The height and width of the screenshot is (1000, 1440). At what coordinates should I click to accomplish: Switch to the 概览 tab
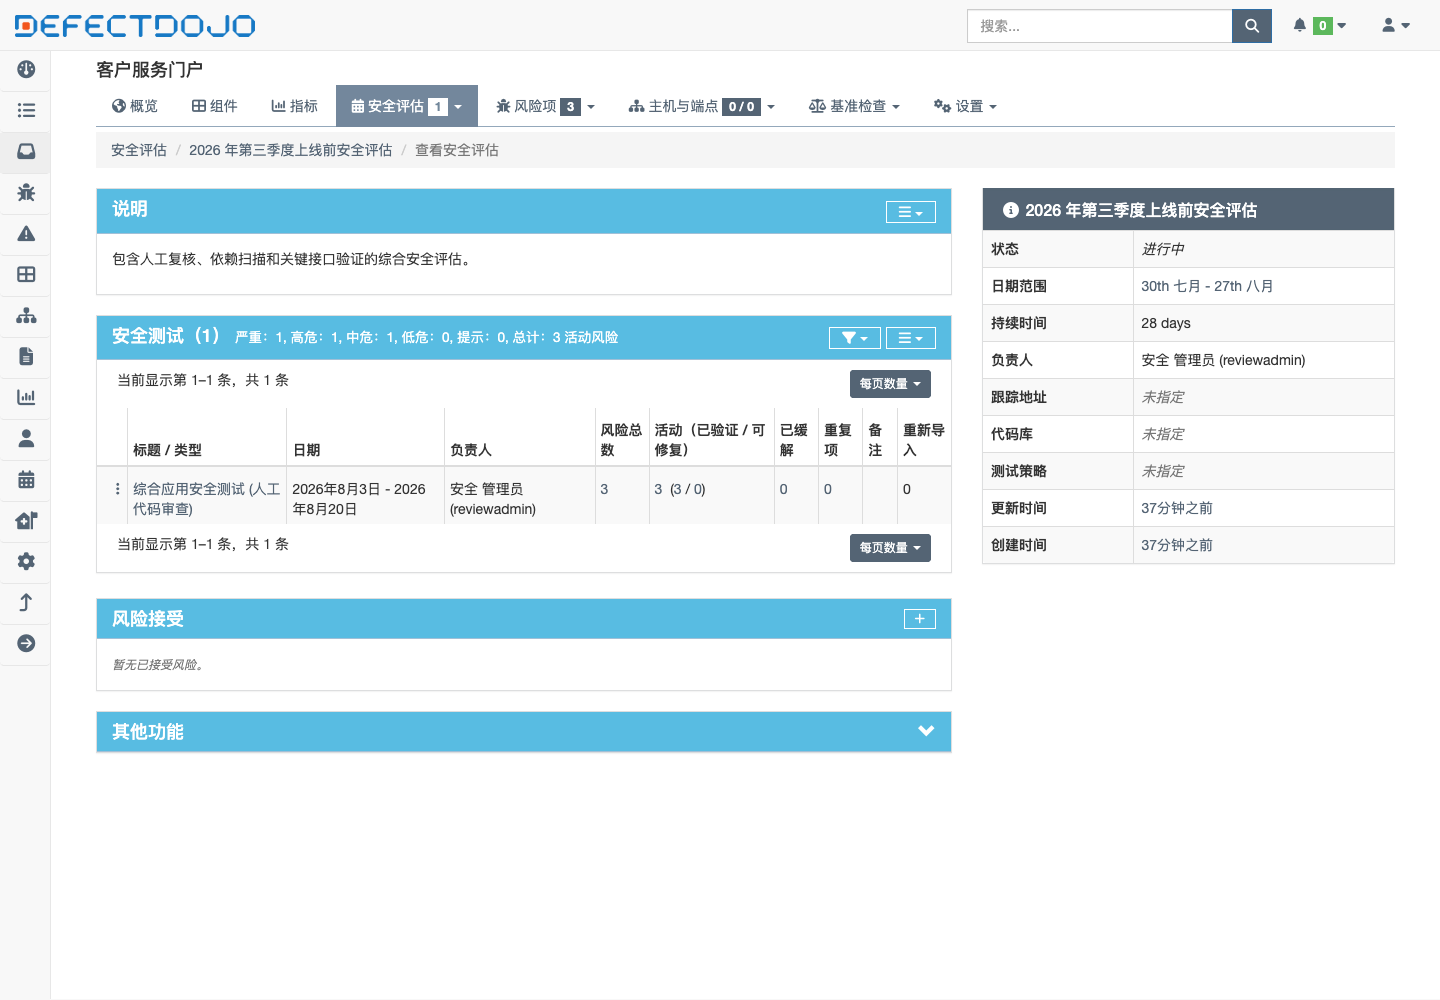click(135, 106)
